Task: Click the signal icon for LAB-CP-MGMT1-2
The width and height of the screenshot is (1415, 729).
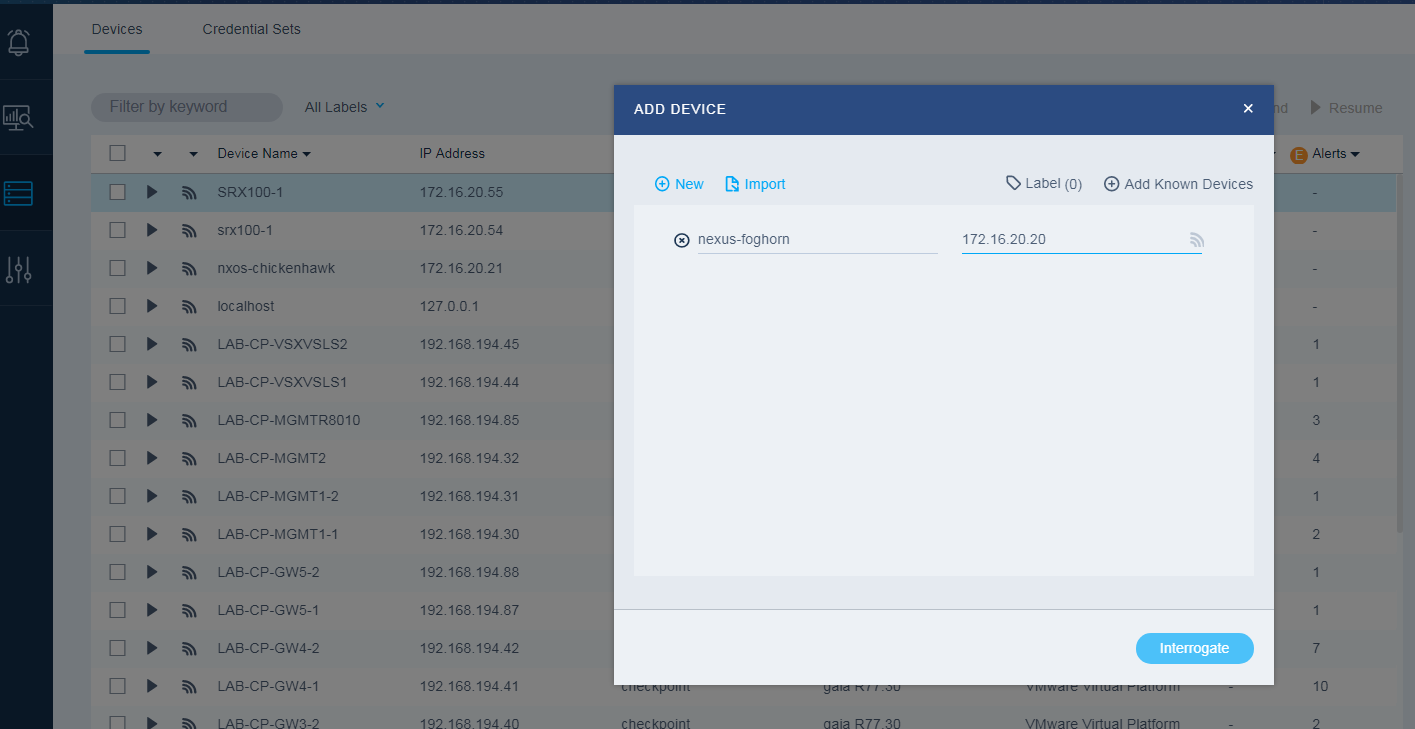Action: click(x=189, y=496)
